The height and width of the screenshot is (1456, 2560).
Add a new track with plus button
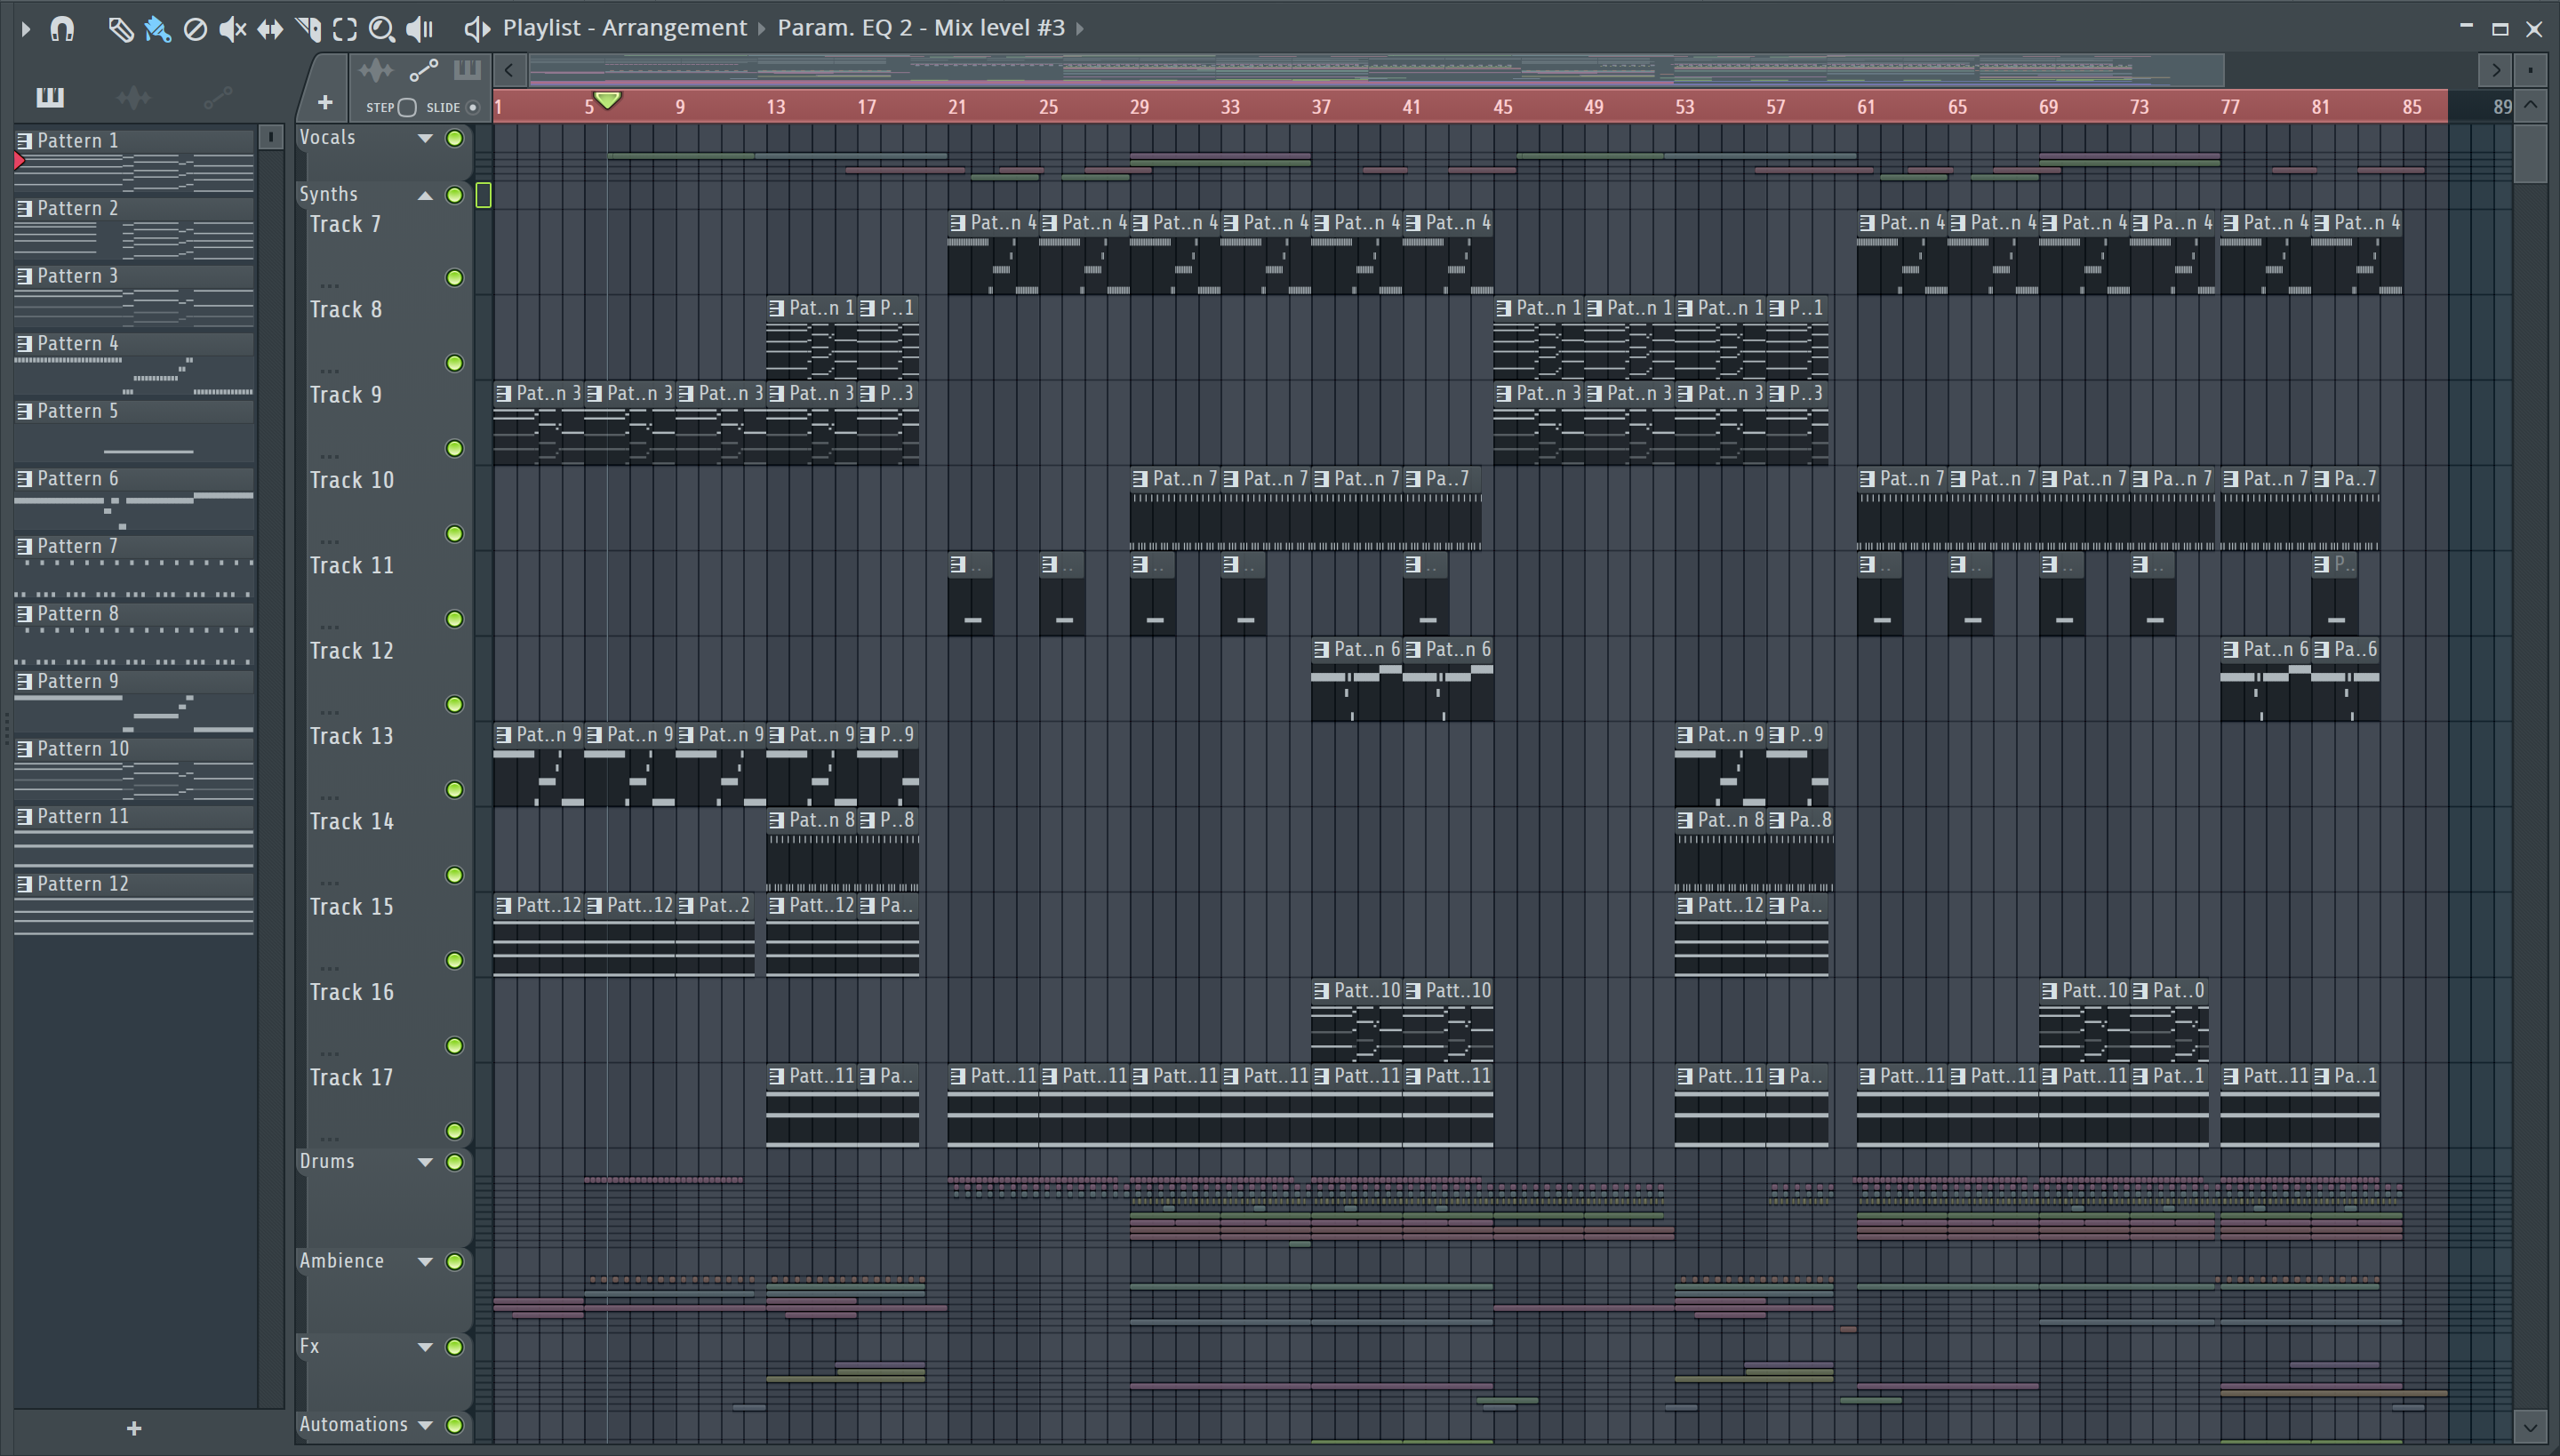324,102
